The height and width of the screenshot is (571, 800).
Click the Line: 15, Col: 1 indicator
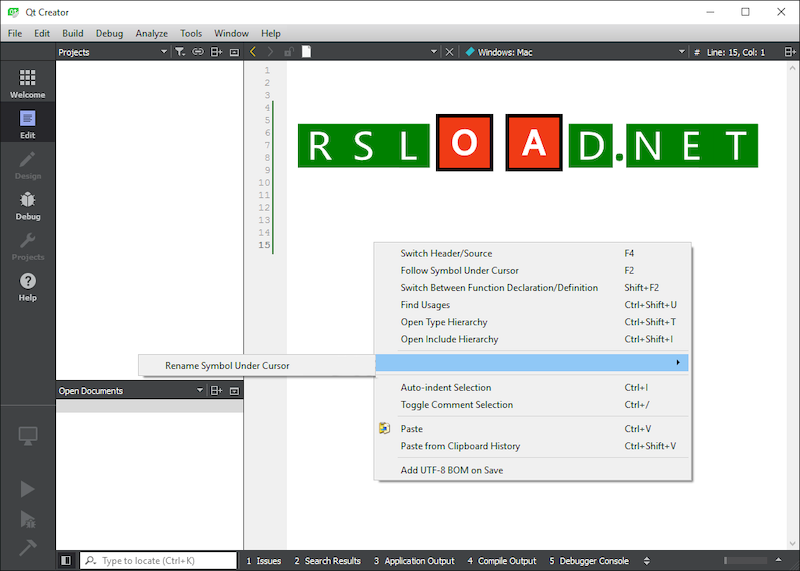click(x=736, y=52)
